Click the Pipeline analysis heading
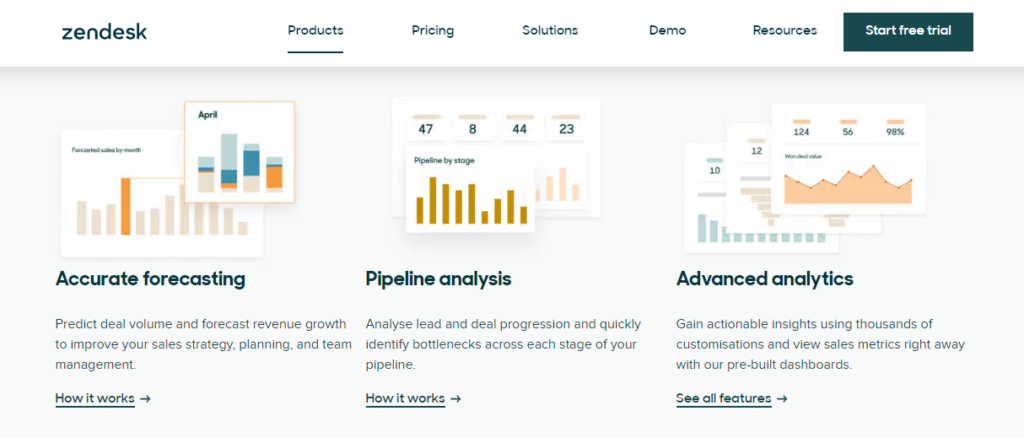This screenshot has width=1024, height=438. pyautogui.click(x=438, y=279)
